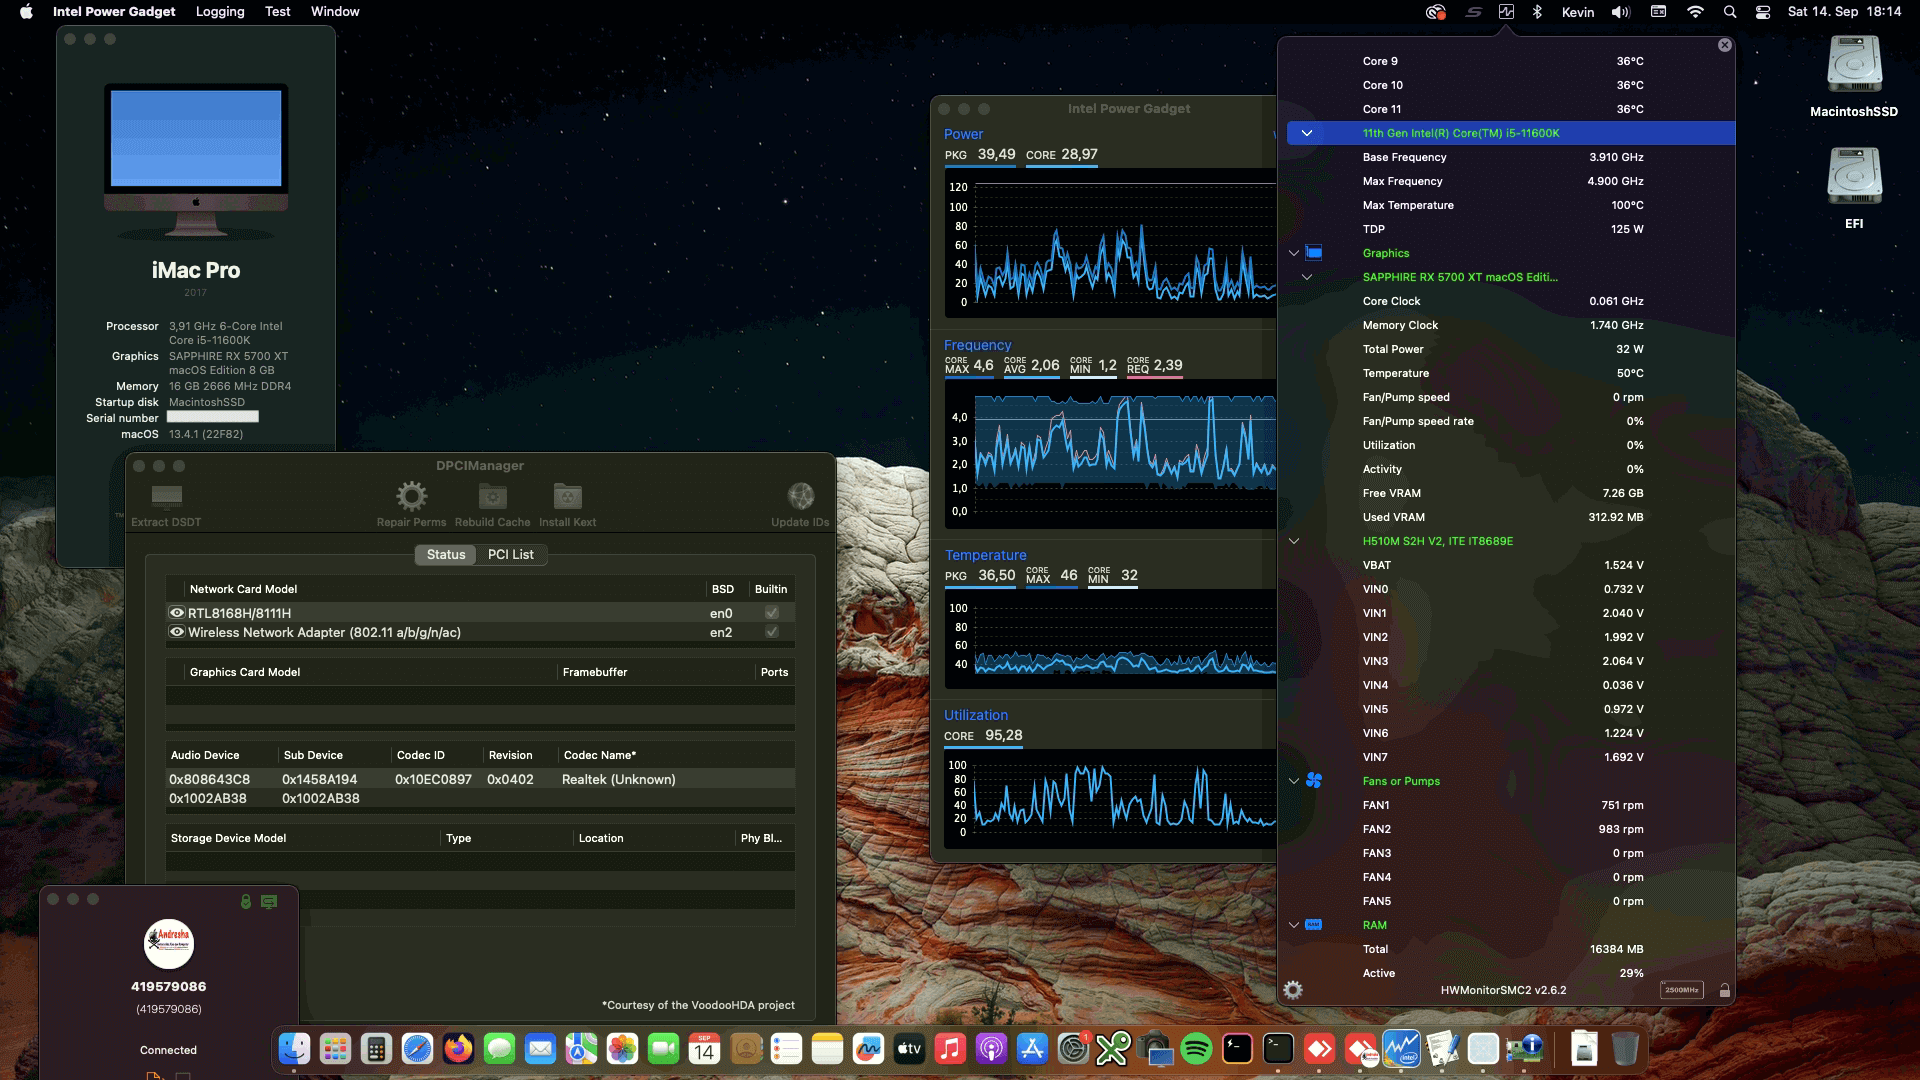
Task: Open the MacintoshSSD desktop drive
Action: [x=1854, y=66]
